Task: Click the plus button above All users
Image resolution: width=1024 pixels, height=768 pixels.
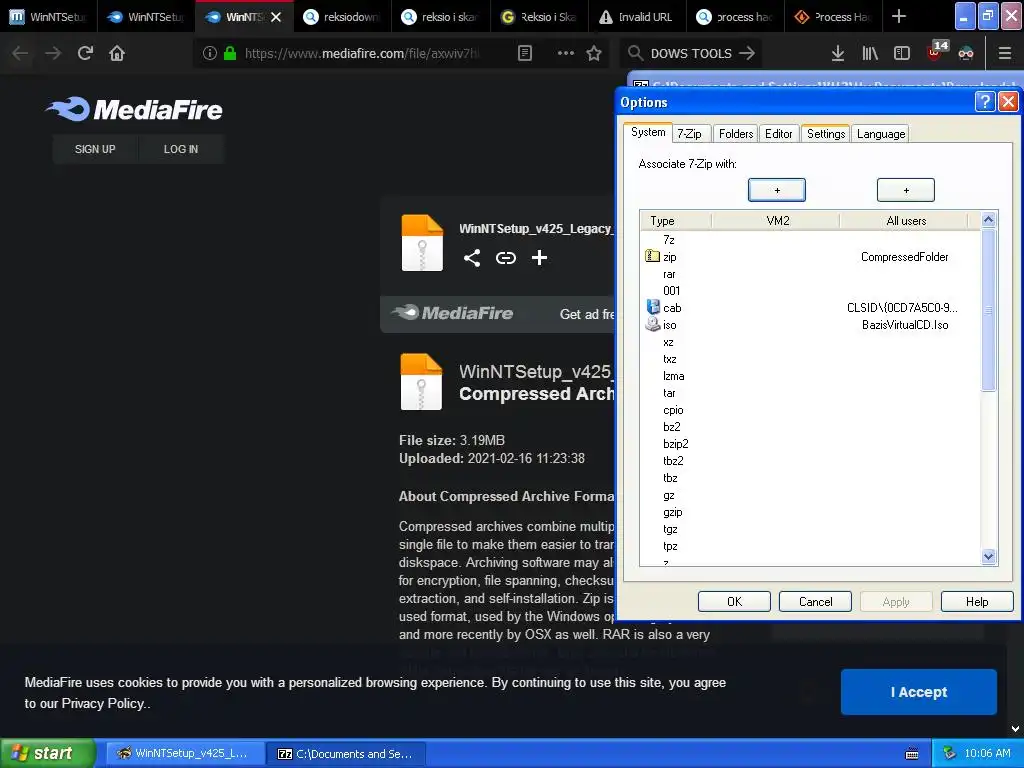Action: [906, 190]
